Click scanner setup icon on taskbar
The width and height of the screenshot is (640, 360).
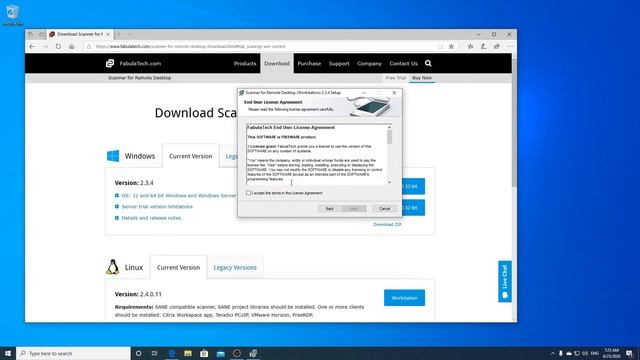pyautogui.click(x=253, y=353)
